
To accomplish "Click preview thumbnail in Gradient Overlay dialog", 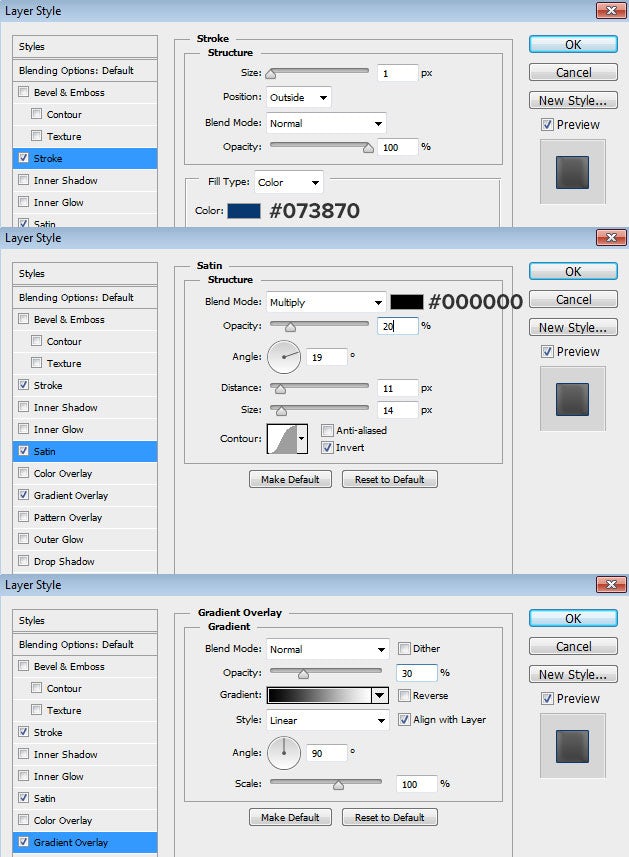I will (572, 746).
